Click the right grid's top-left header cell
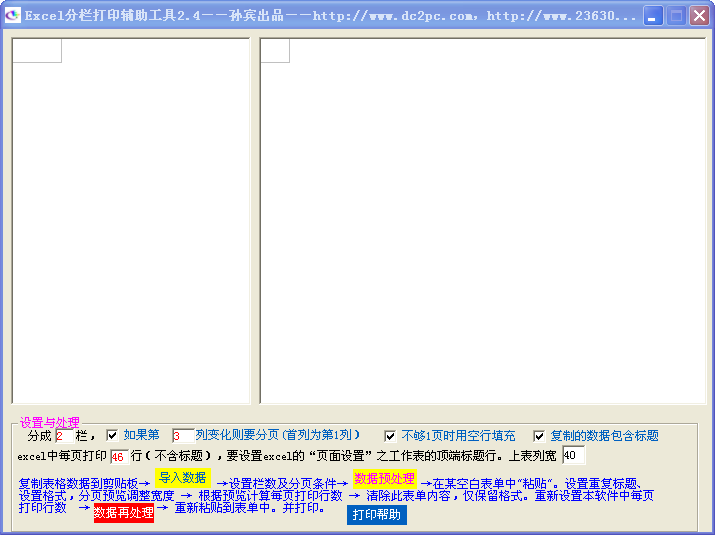Image resolution: width=715 pixels, height=535 pixels. click(275, 51)
